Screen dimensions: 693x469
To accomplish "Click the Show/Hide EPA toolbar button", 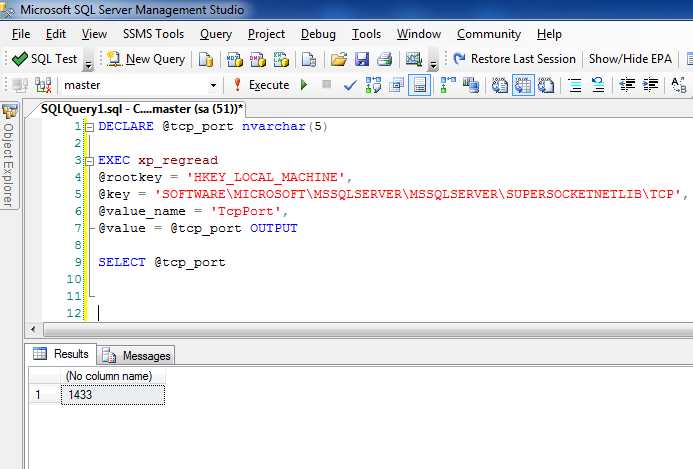I will 630,59.
